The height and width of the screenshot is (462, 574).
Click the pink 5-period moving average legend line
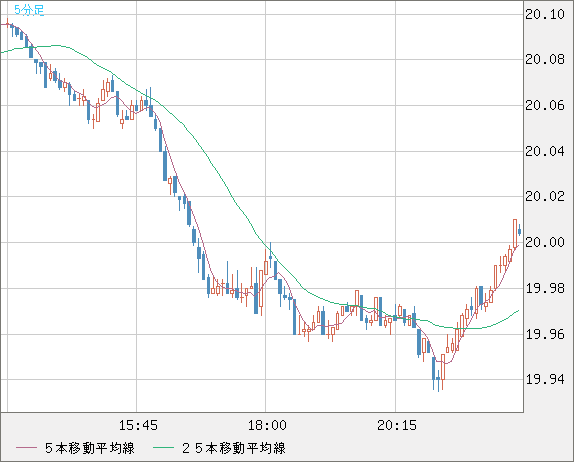pyautogui.click(x=26, y=448)
